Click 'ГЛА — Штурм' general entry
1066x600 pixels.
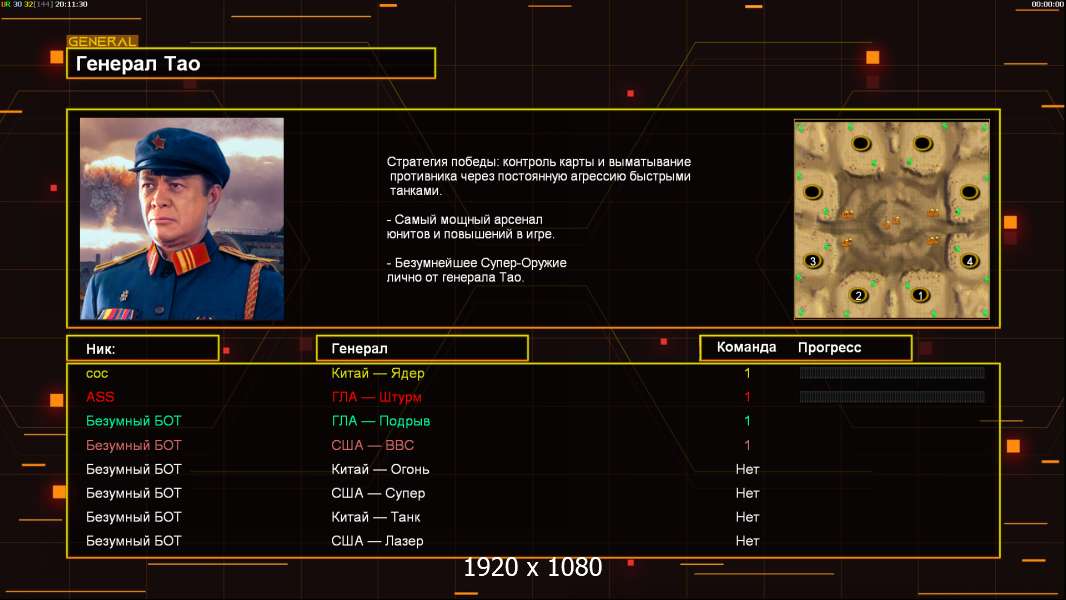pyautogui.click(x=377, y=397)
